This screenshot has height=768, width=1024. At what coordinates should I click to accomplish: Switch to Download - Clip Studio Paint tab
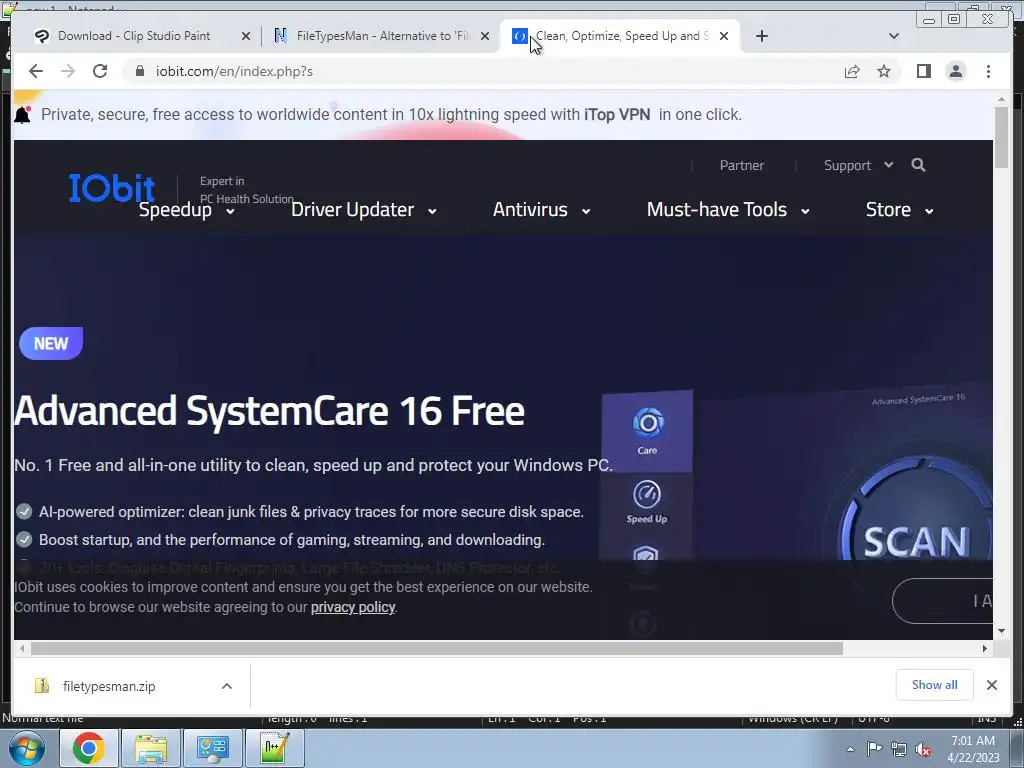point(134,36)
